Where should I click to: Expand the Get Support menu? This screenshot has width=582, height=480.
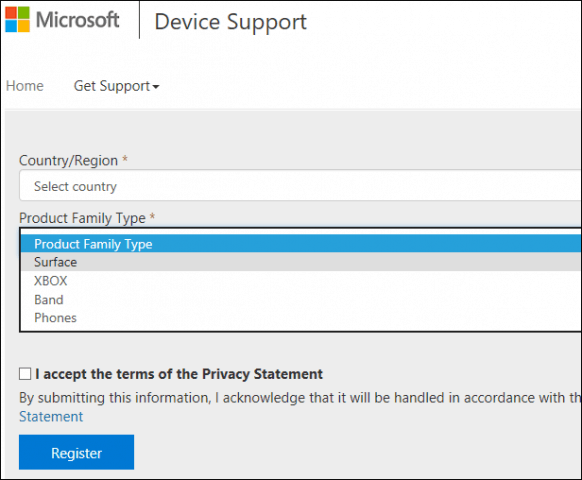116,86
